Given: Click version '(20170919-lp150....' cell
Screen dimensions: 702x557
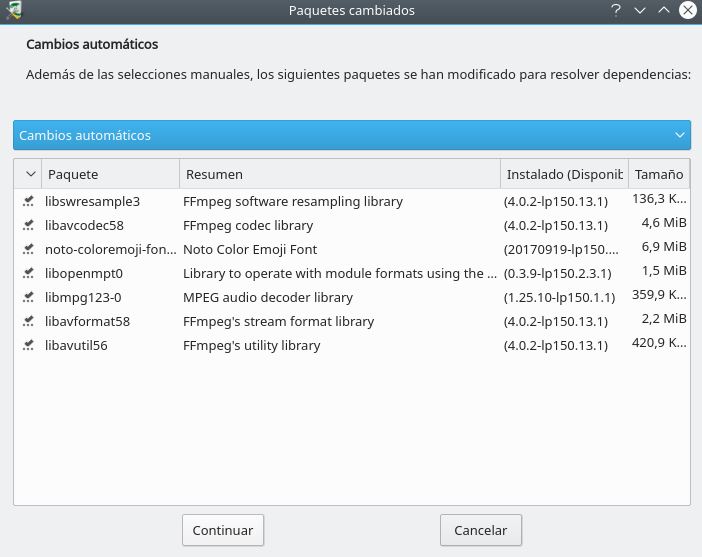Looking at the screenshot, I should (x=561, y=249).
